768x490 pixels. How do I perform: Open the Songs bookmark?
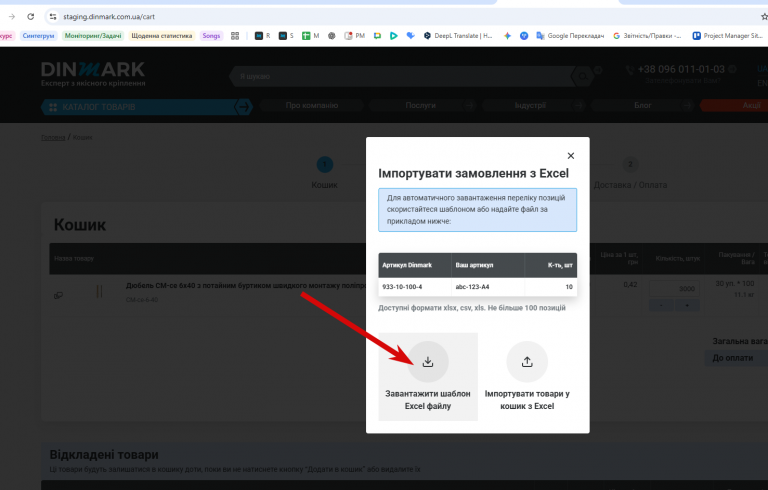point(211,36)
